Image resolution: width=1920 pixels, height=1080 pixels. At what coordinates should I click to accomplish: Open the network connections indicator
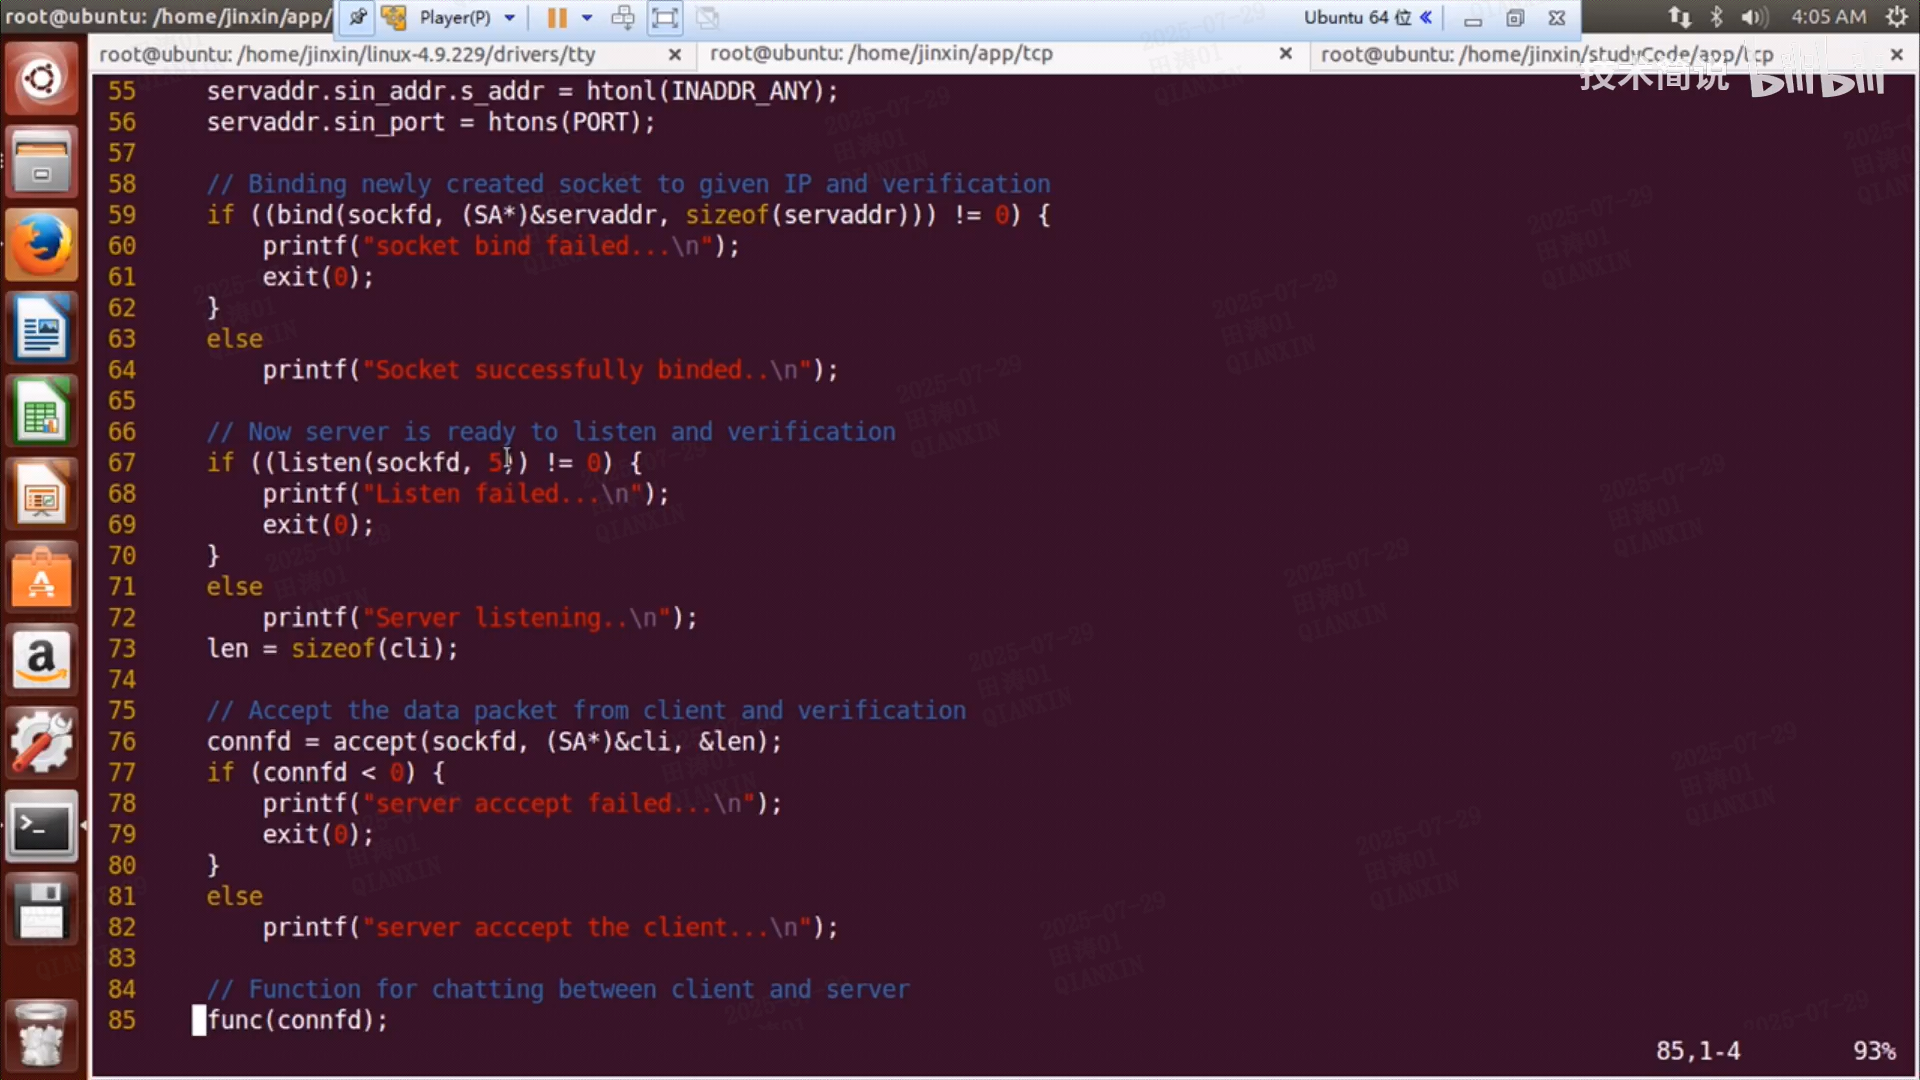(x=1679, y=17)
